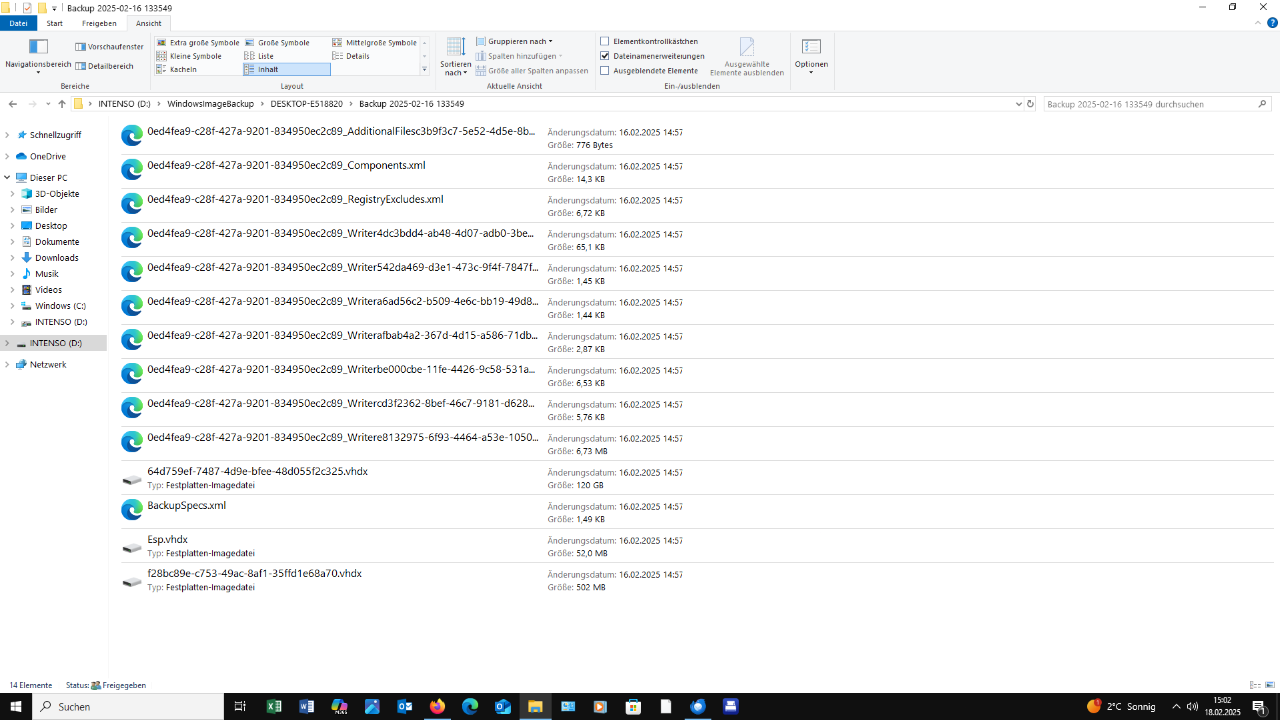Select Desktop in navigation pane

click(51, 226)
